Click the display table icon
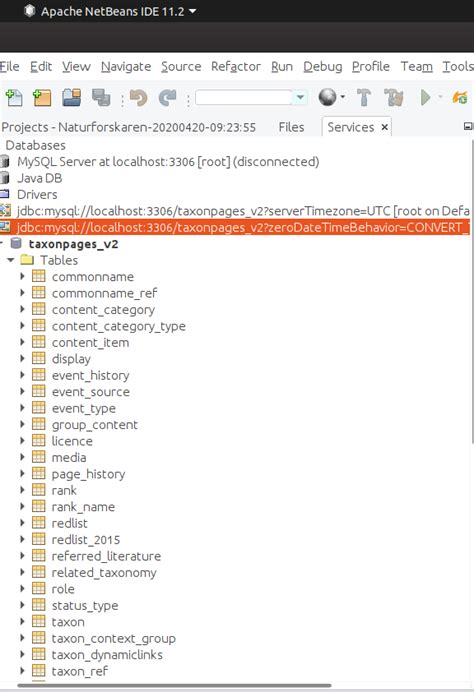This screenshot has height=692, width=474. tap(39, 358)
